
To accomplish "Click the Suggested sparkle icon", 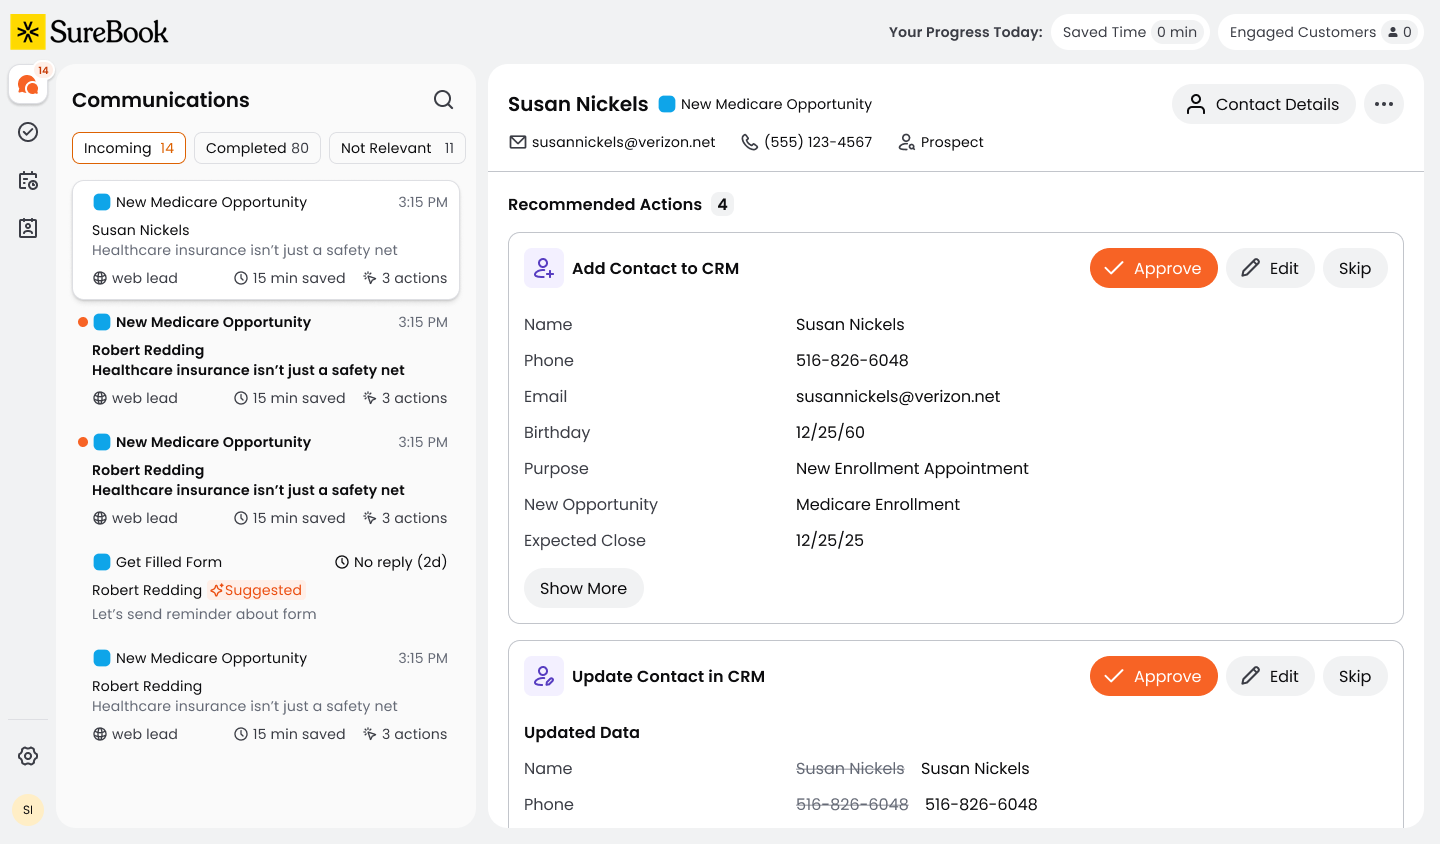I will tap(216, 590).
